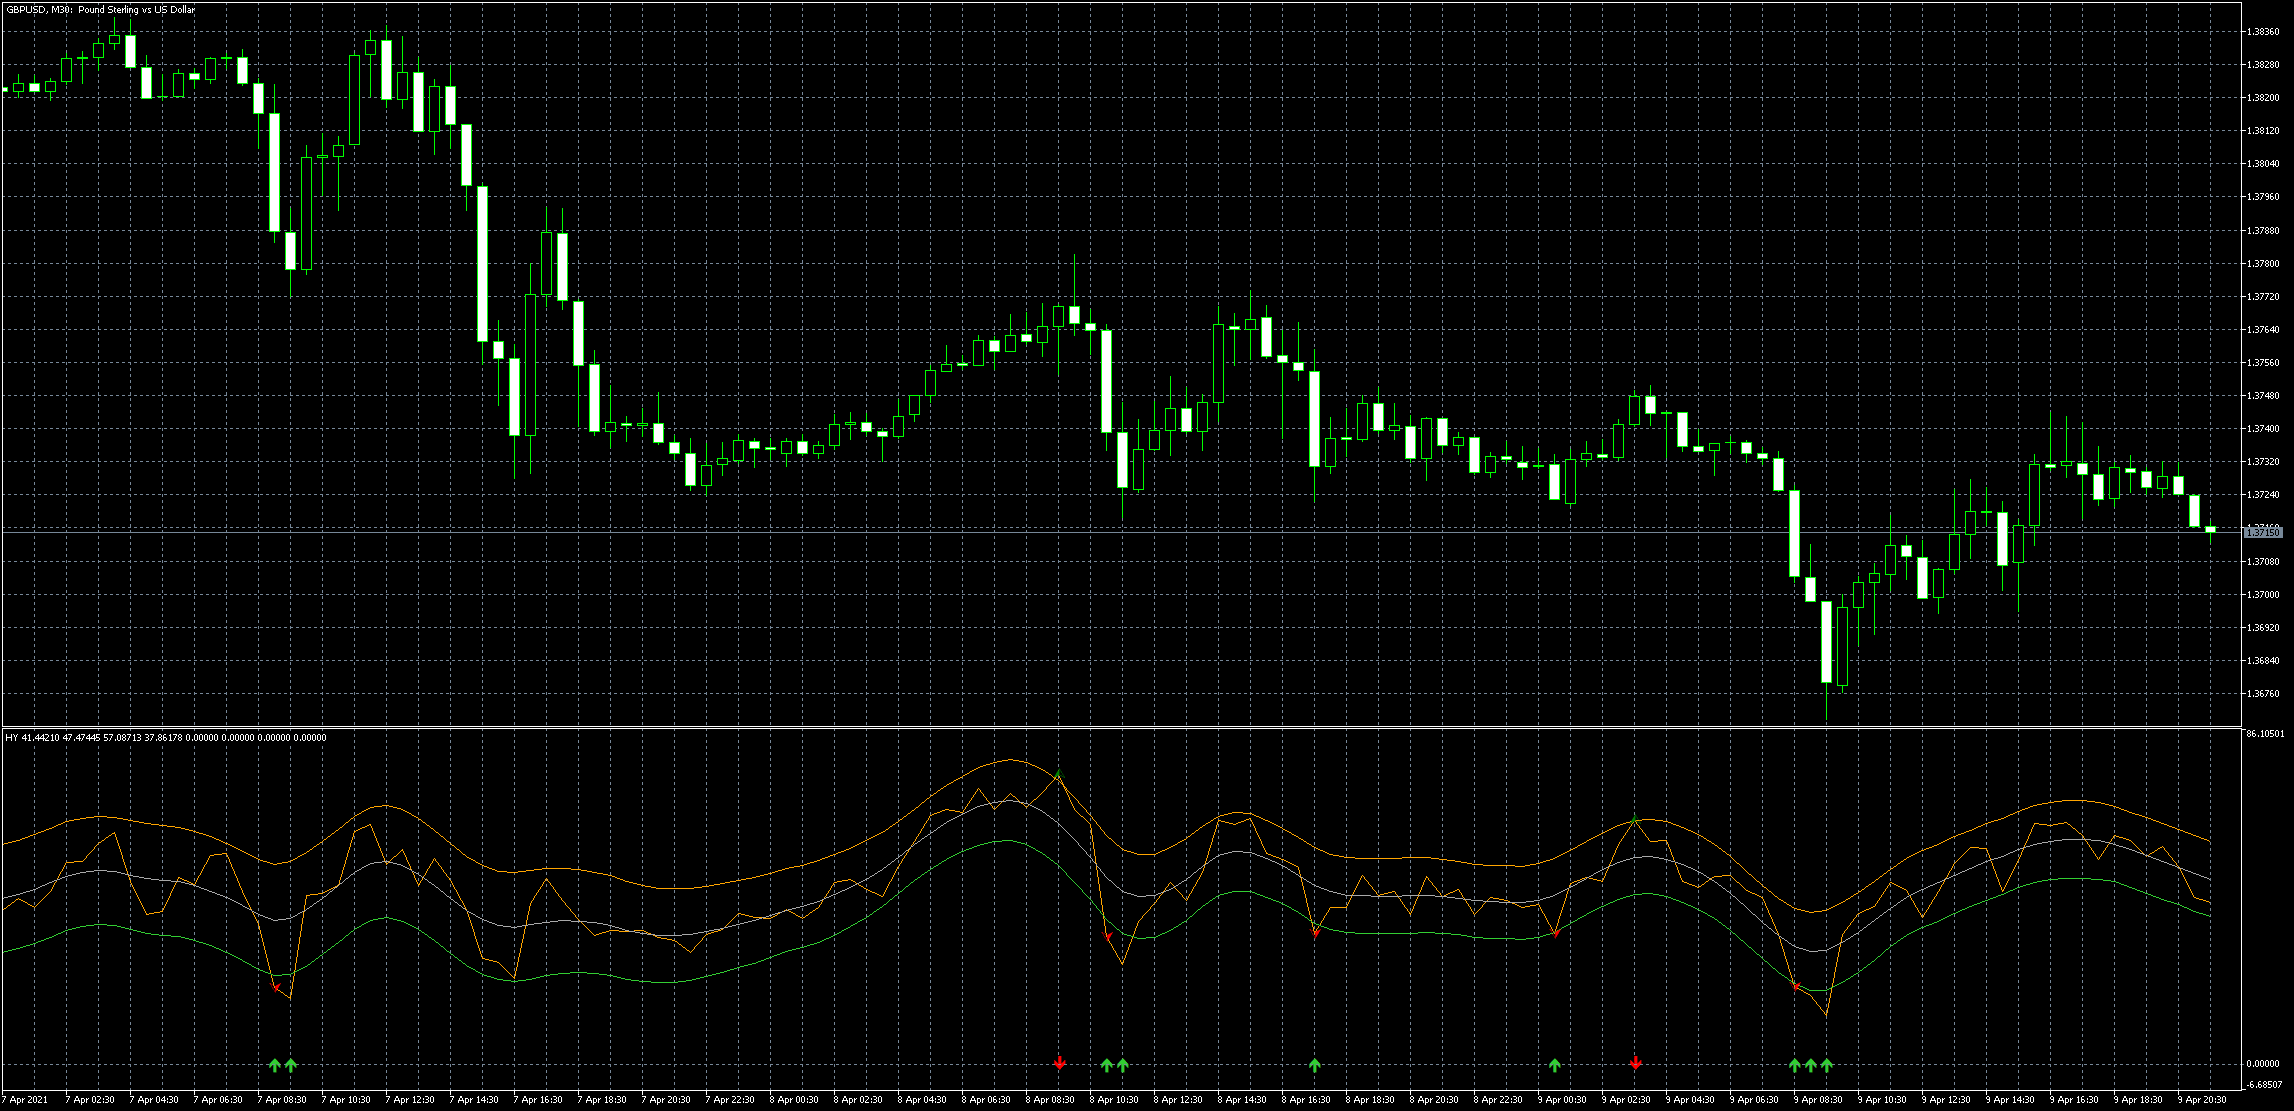
Task: Click the 7 Apr 12:30 time label
Action: (x=410, y=1100)
